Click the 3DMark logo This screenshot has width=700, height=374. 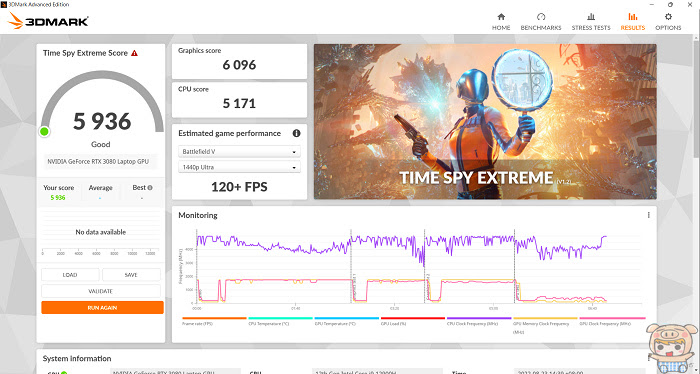pyautogui.click(x=48, y=21)
